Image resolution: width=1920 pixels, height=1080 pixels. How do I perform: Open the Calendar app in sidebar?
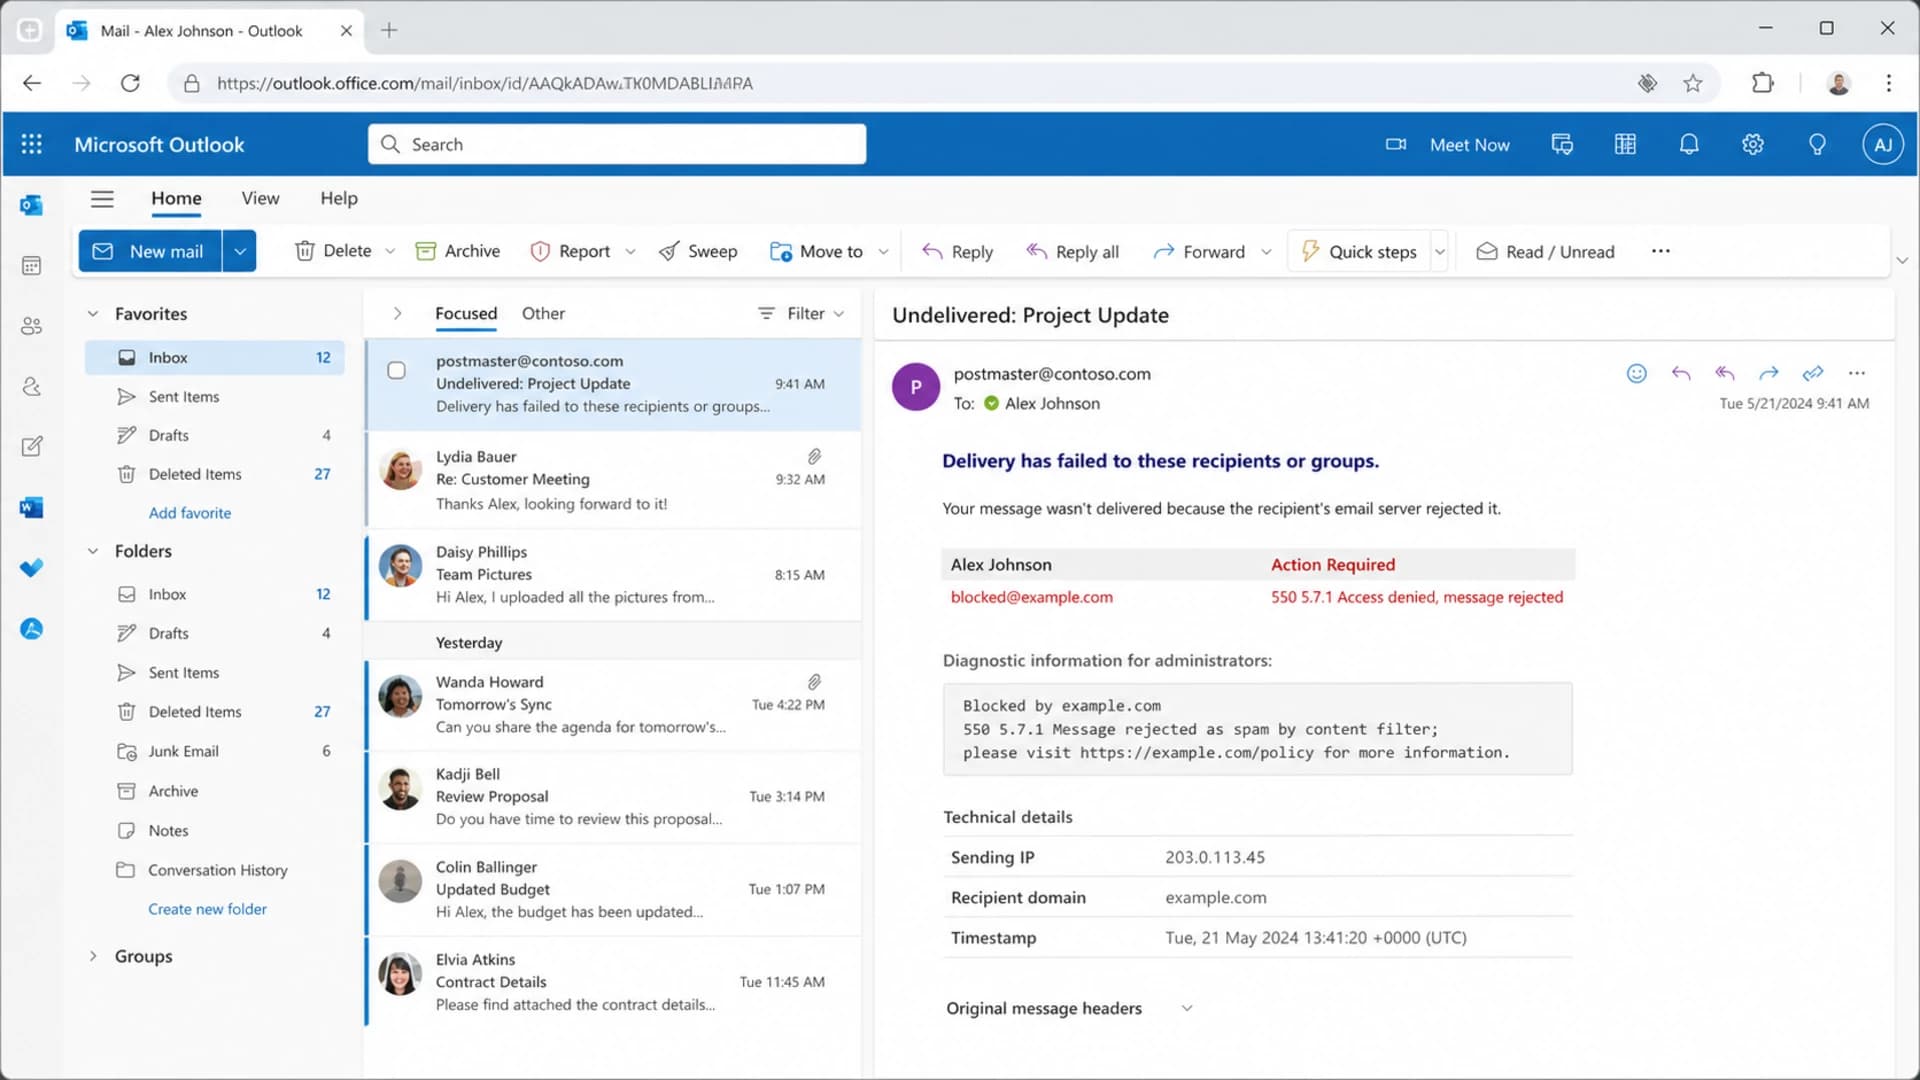tap(31, 265)
